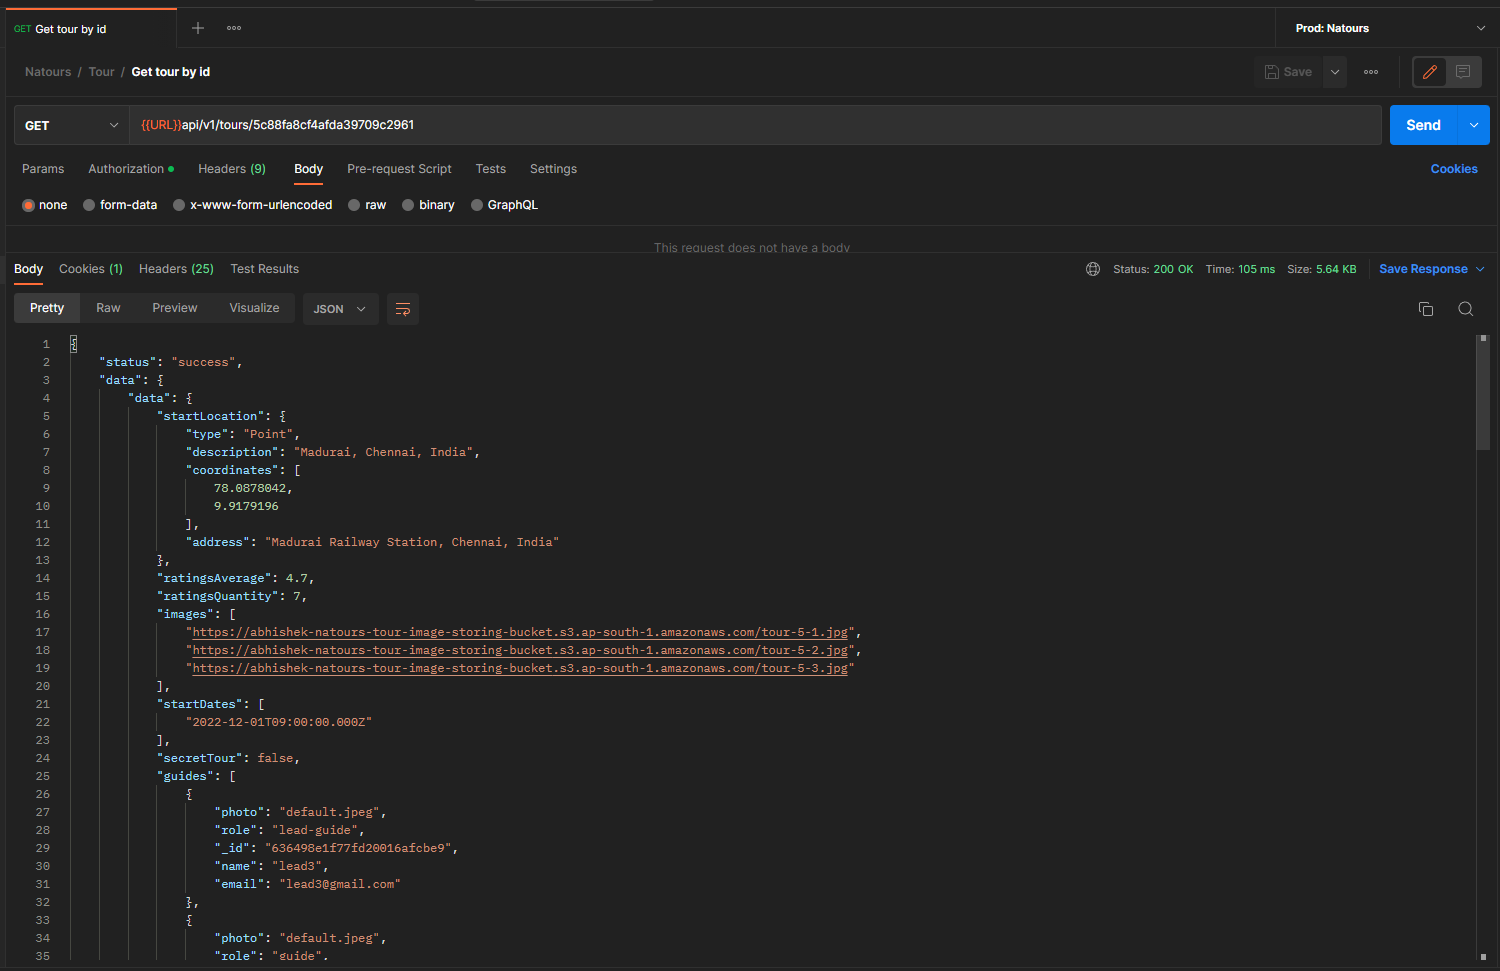Image resolution: width=1500 pixels, height=971 pixels.
Task: Open a new request tab with plus icon
Action: click(x=197, y=28)
